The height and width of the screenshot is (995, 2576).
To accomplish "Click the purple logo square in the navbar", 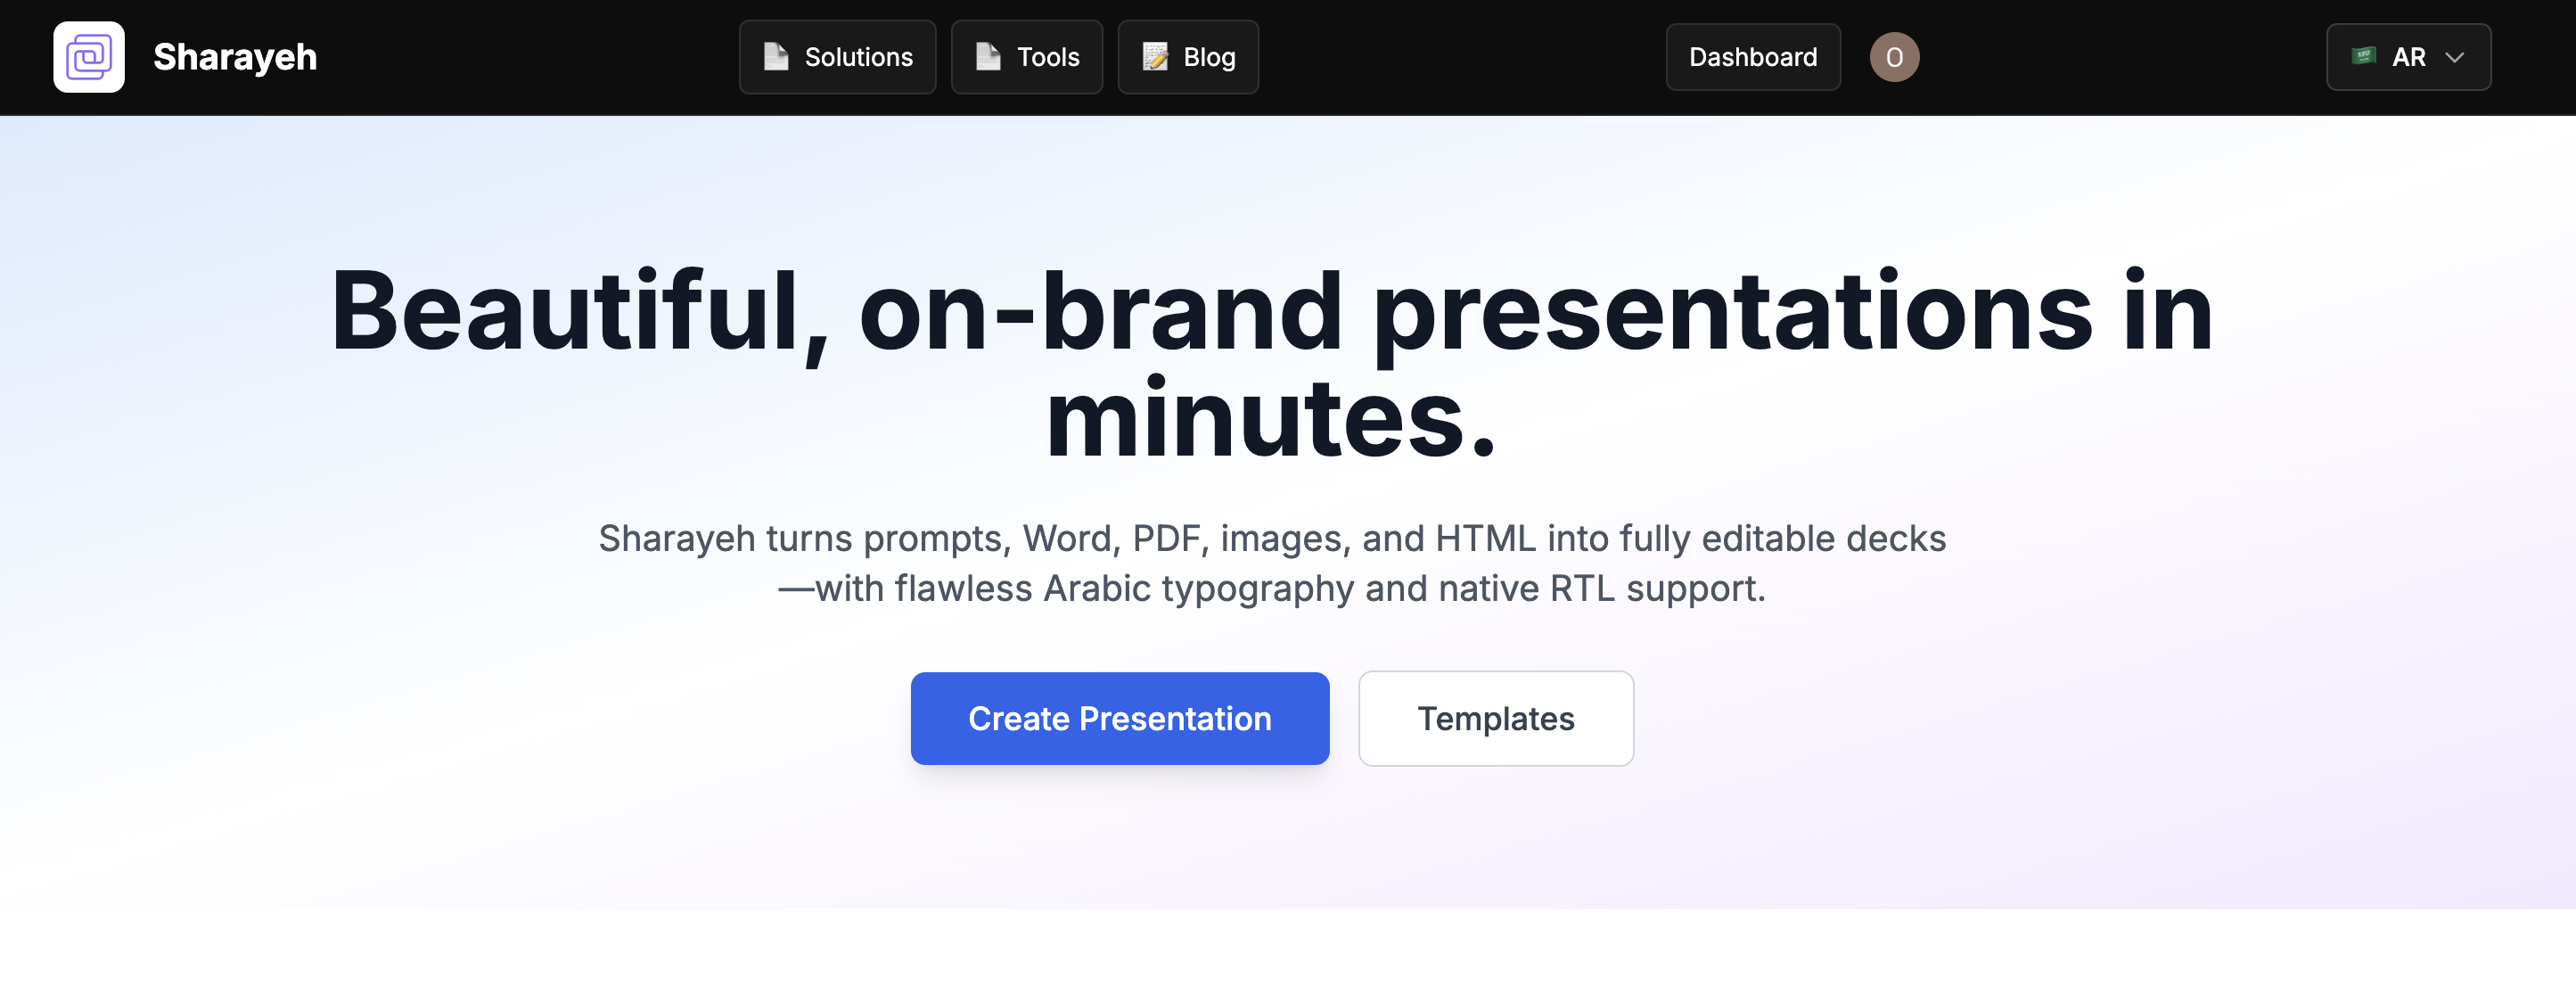I will point(88,57).
